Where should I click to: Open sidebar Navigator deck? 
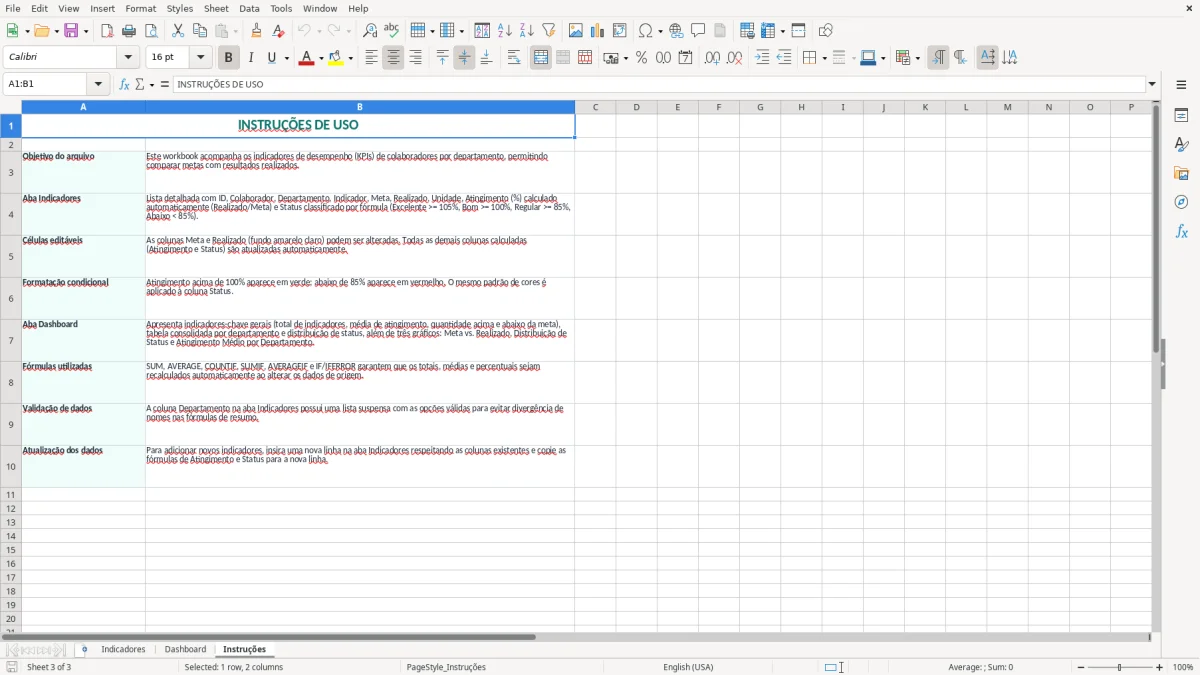pos(1181,202)
